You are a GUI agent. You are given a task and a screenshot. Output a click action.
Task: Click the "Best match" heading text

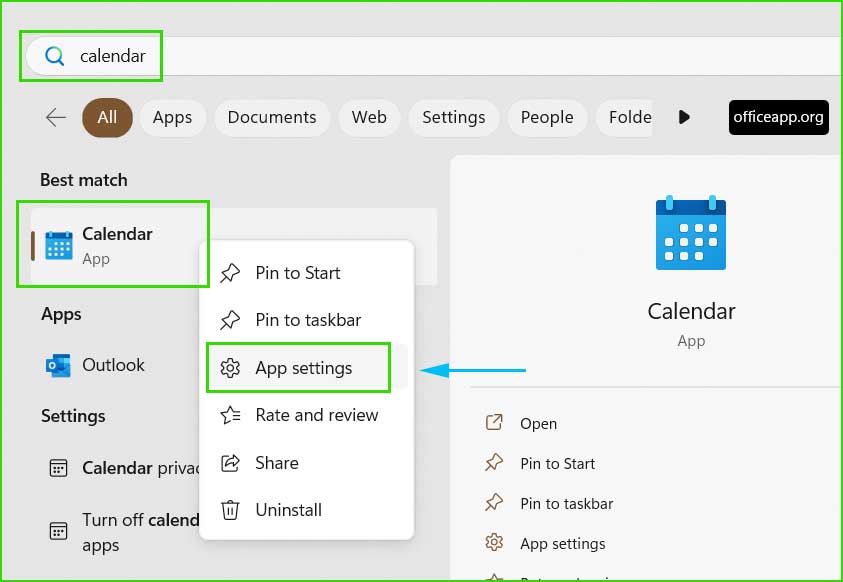[84, 180]
